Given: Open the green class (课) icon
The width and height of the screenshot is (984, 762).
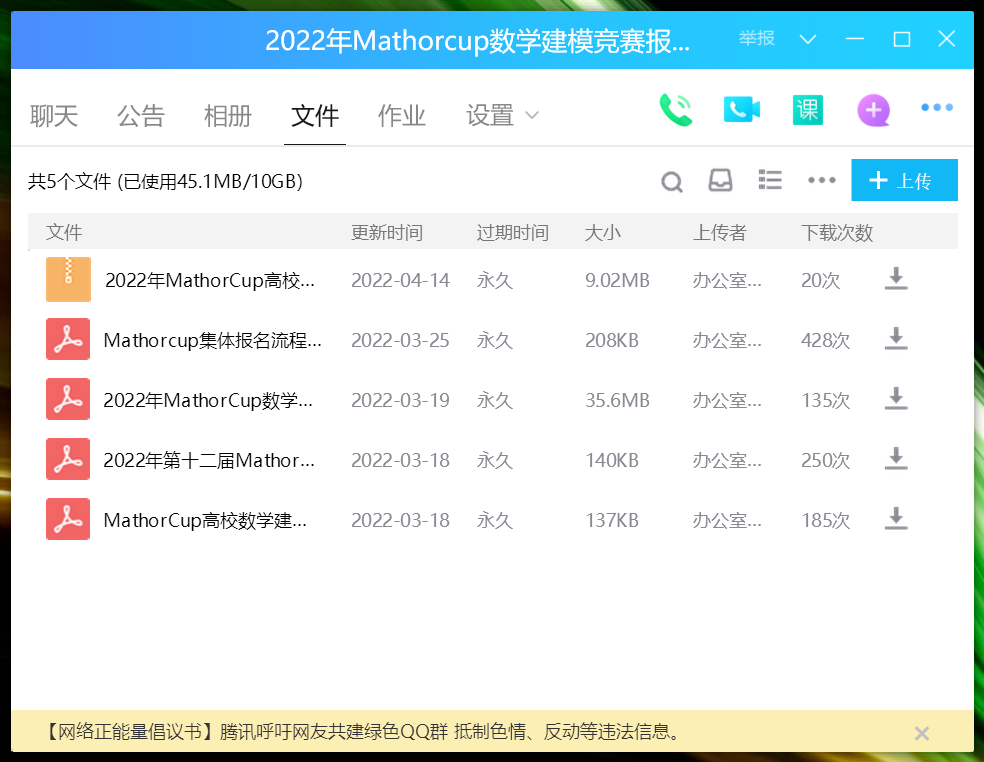Looking at the screenshot, I should pos(807,110).
